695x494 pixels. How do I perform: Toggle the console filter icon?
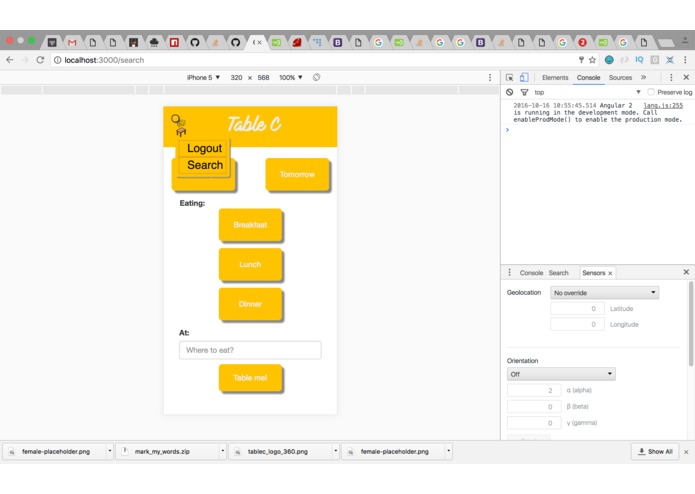pyautogui.click(x=524, y=92)
